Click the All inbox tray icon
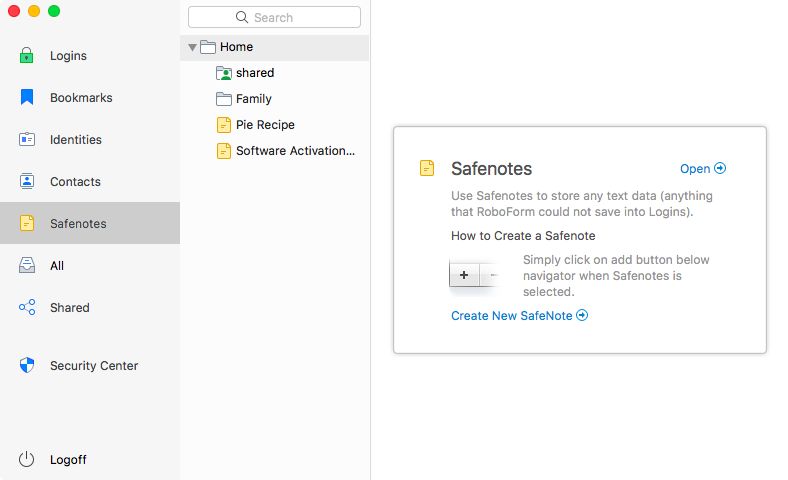The height and width of the screenshot is (480, 788). [27, 265]
